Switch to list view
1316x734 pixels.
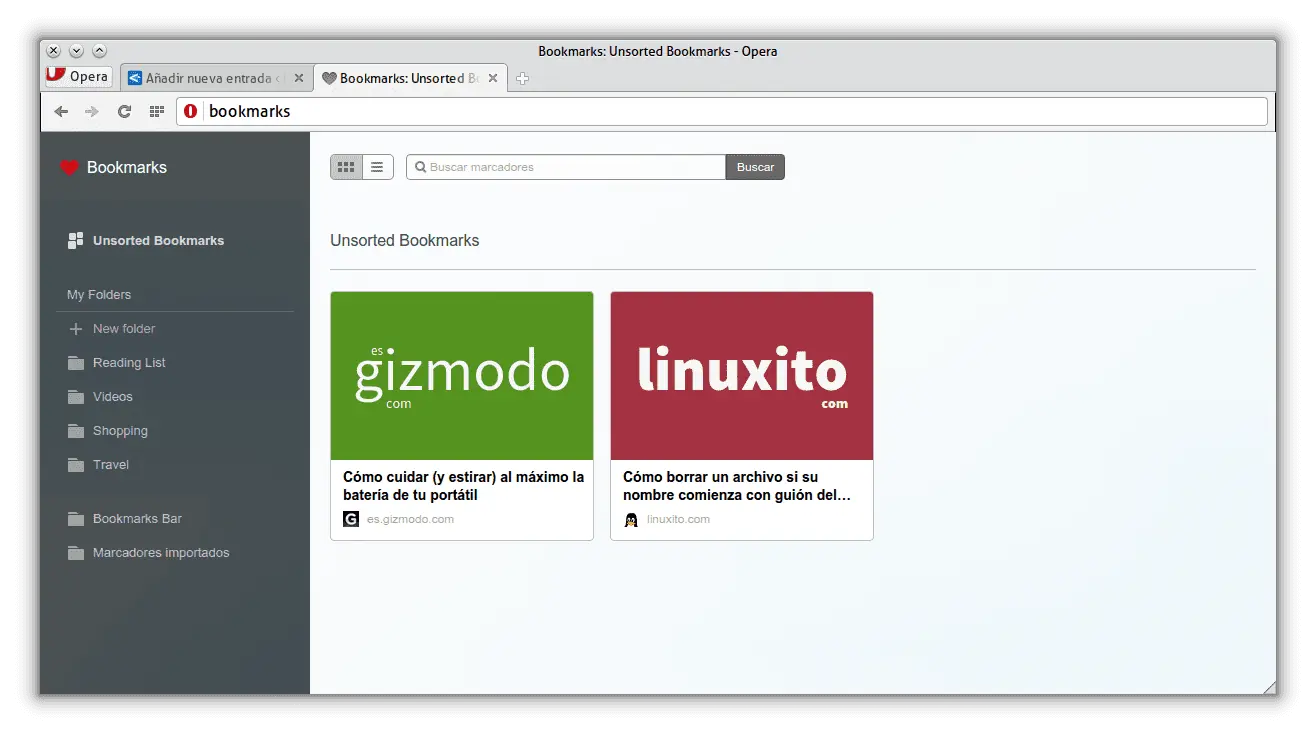click(x=377, y=167)
